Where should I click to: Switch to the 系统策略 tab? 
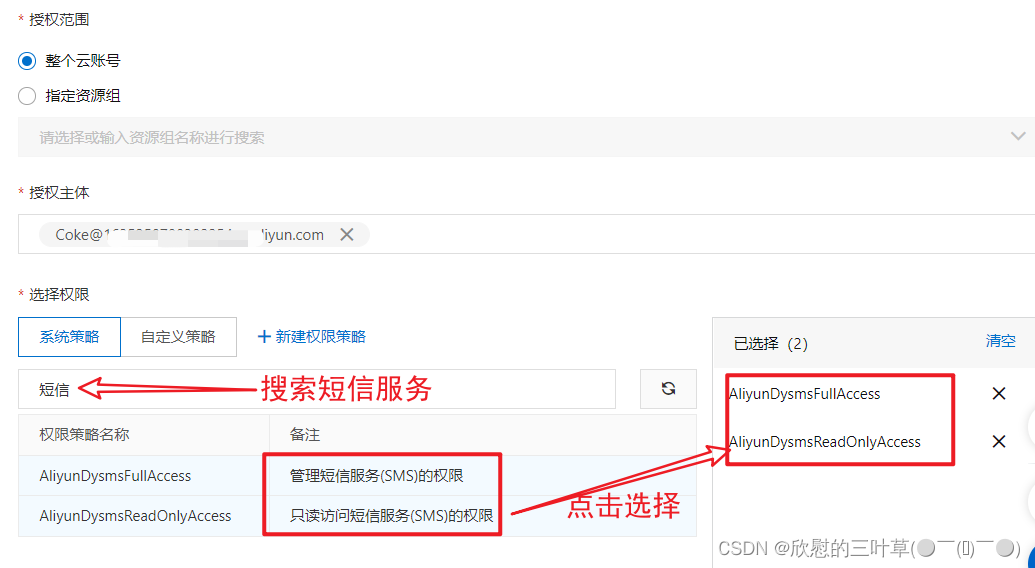pyautogui.click(x=69, y=336)
